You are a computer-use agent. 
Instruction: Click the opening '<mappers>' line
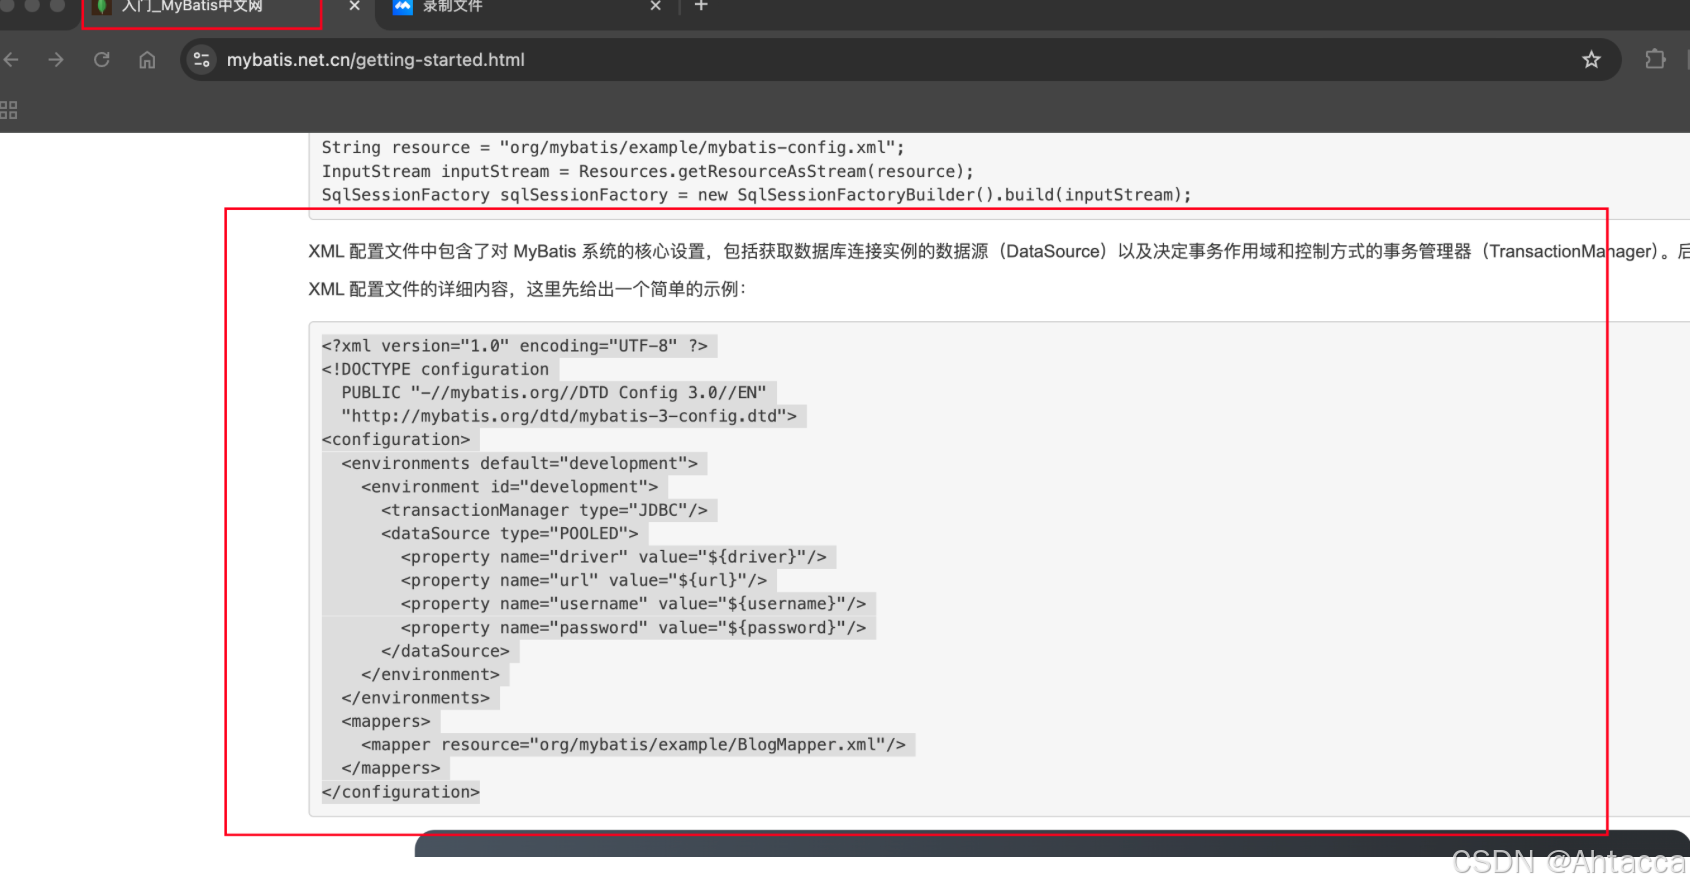[386, 722]
